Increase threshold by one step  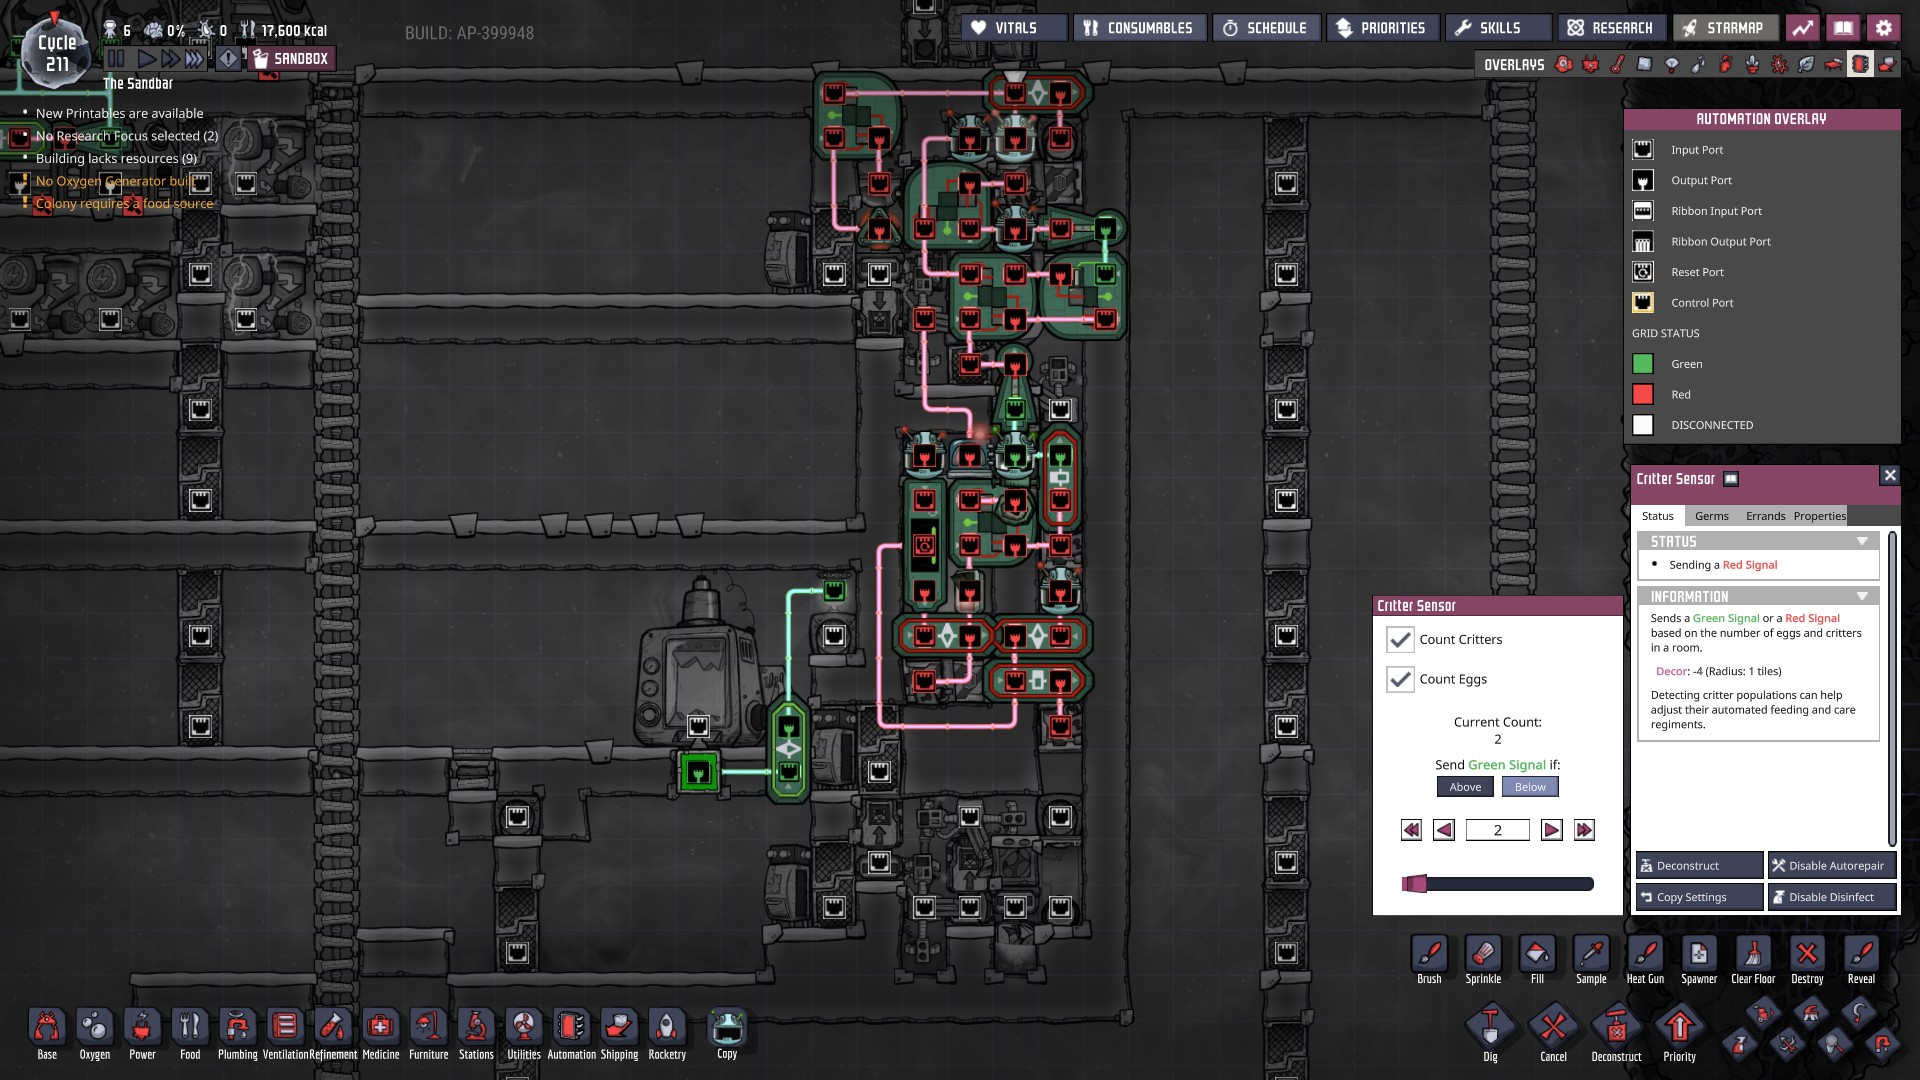[1551, 830]
